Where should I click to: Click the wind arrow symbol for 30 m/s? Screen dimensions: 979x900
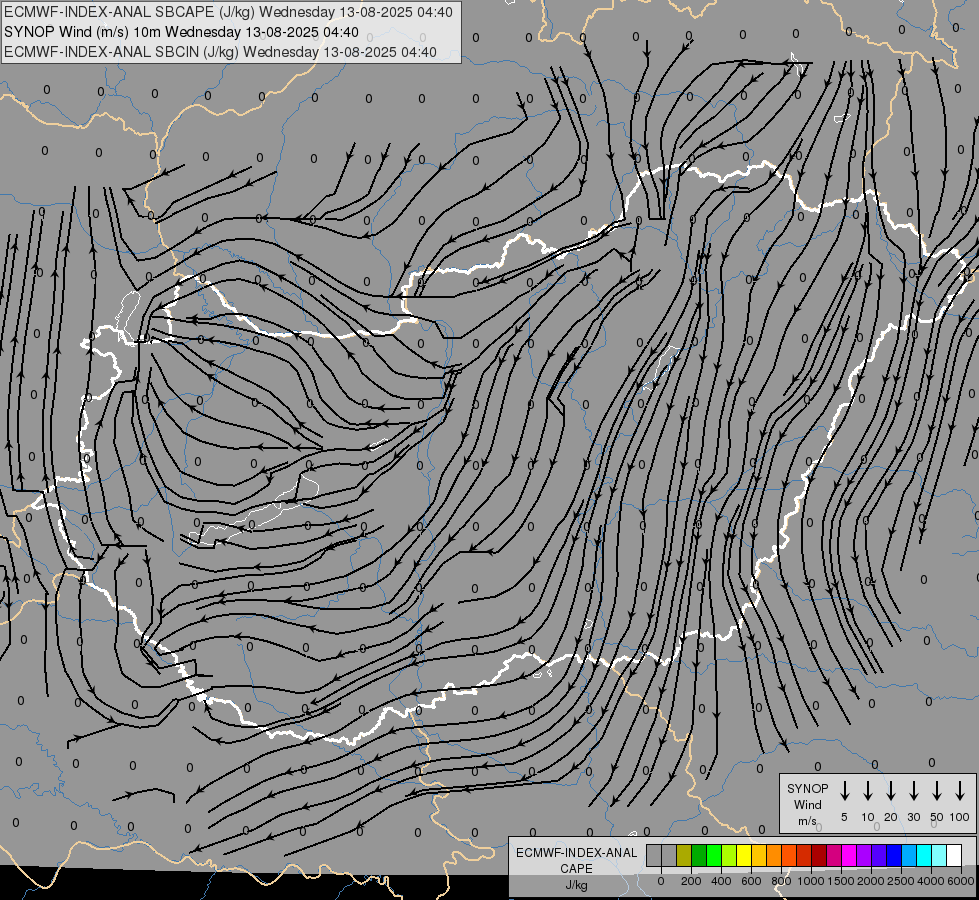[913, 791]
